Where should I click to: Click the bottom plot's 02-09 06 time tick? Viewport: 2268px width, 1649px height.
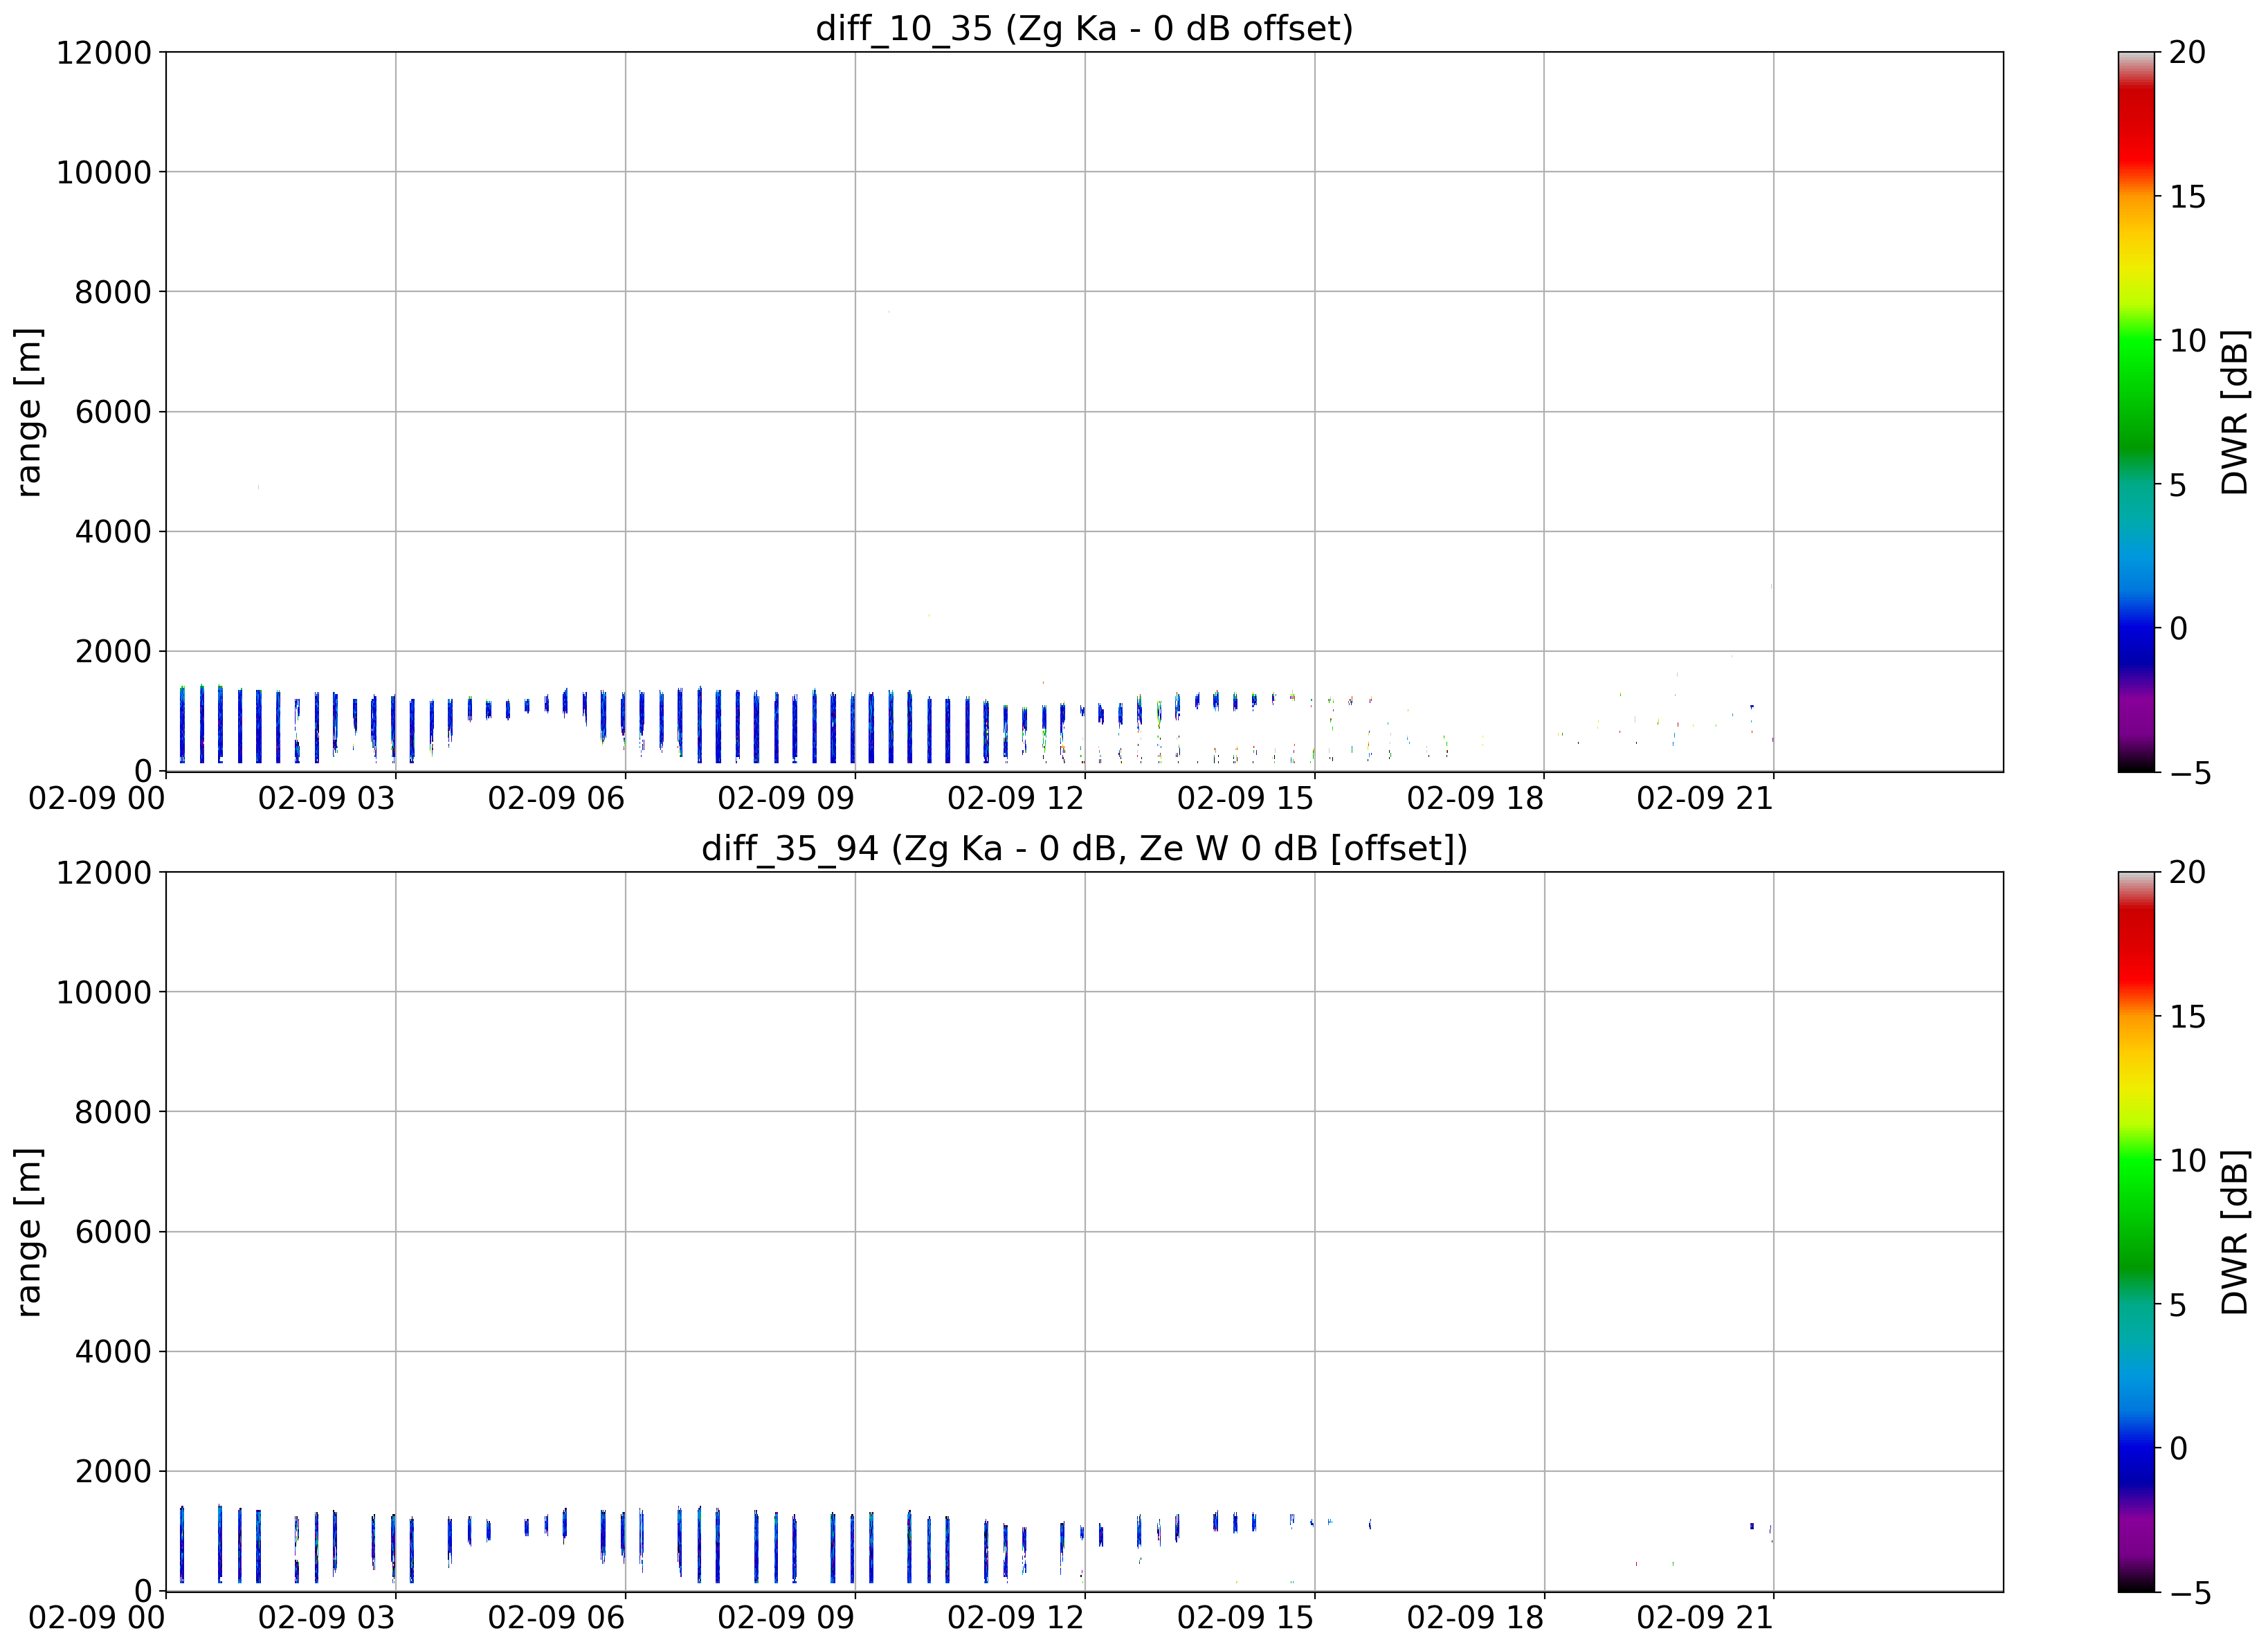(x=556, y=1618)
